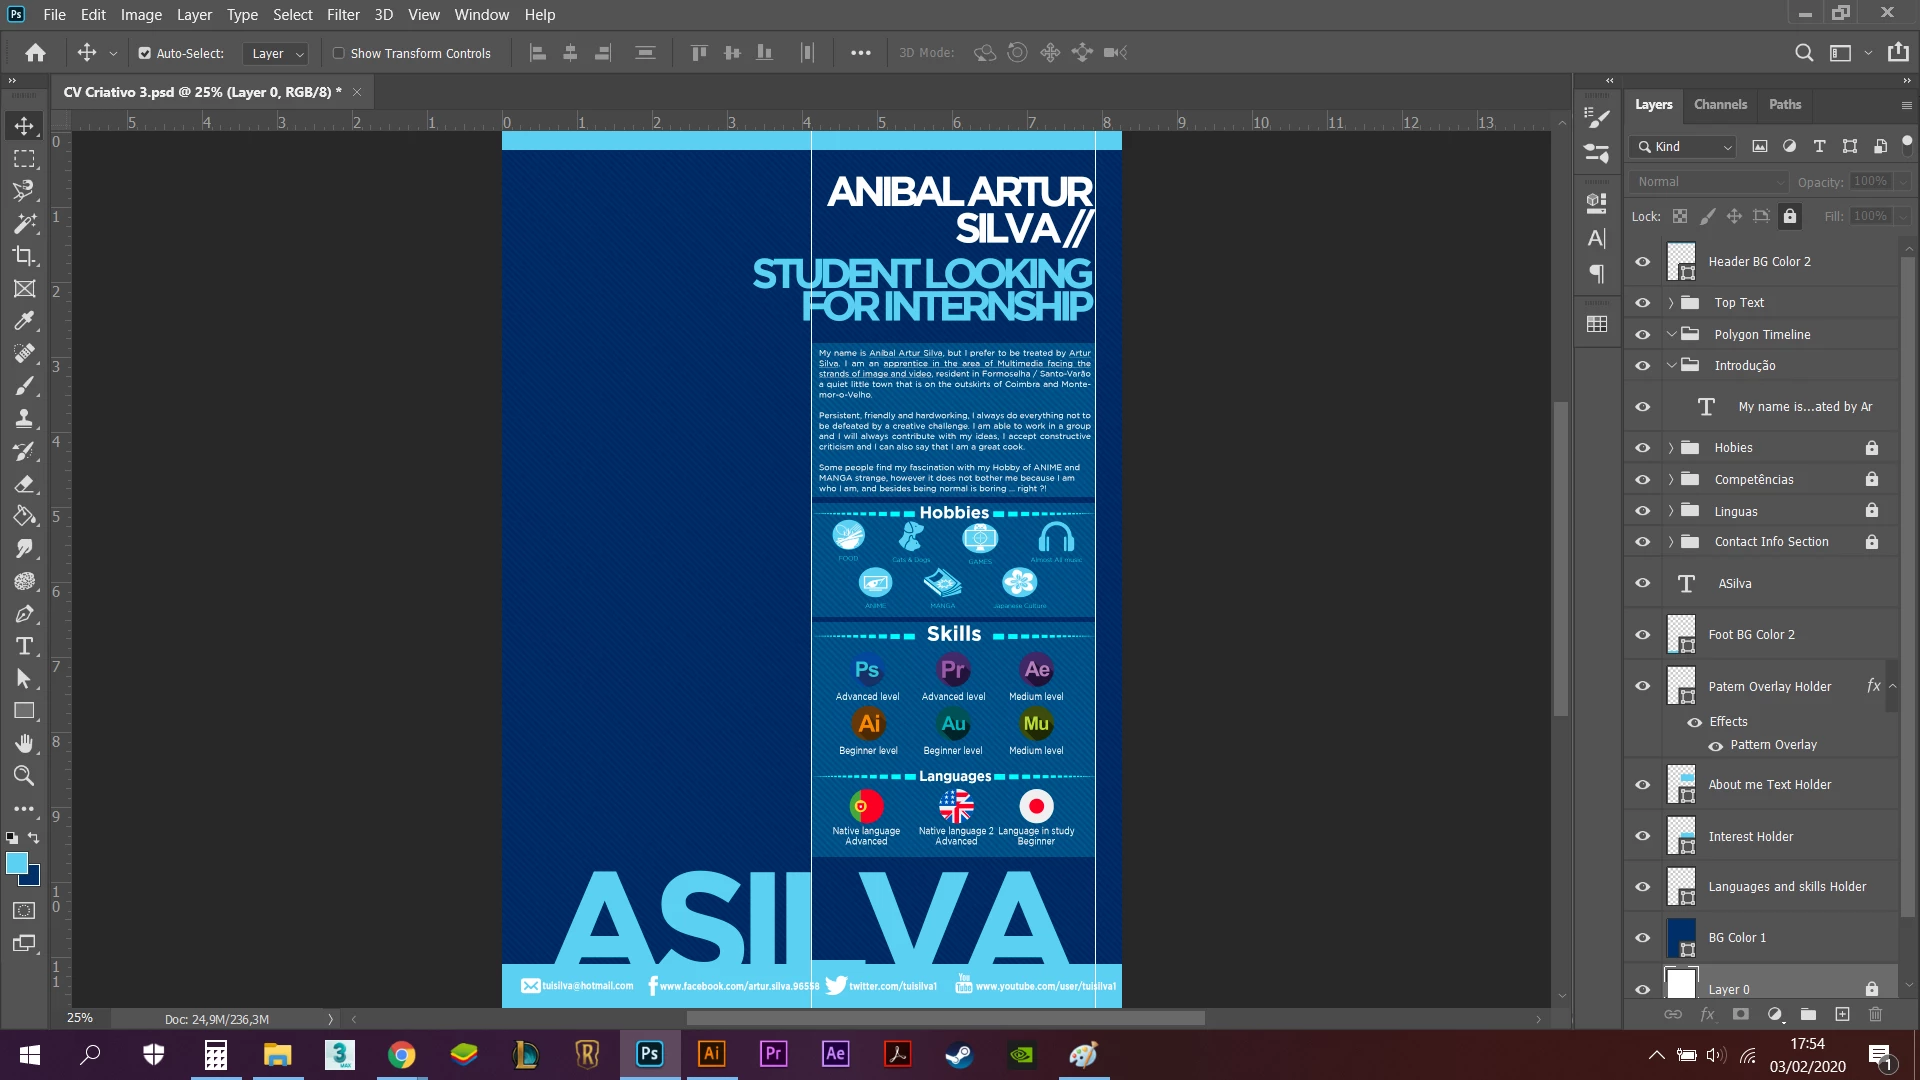Image resolution: width=1920 pixels, height=1080 pixels.
Task: Click the foreground color swatch
Action: point(17,863)
